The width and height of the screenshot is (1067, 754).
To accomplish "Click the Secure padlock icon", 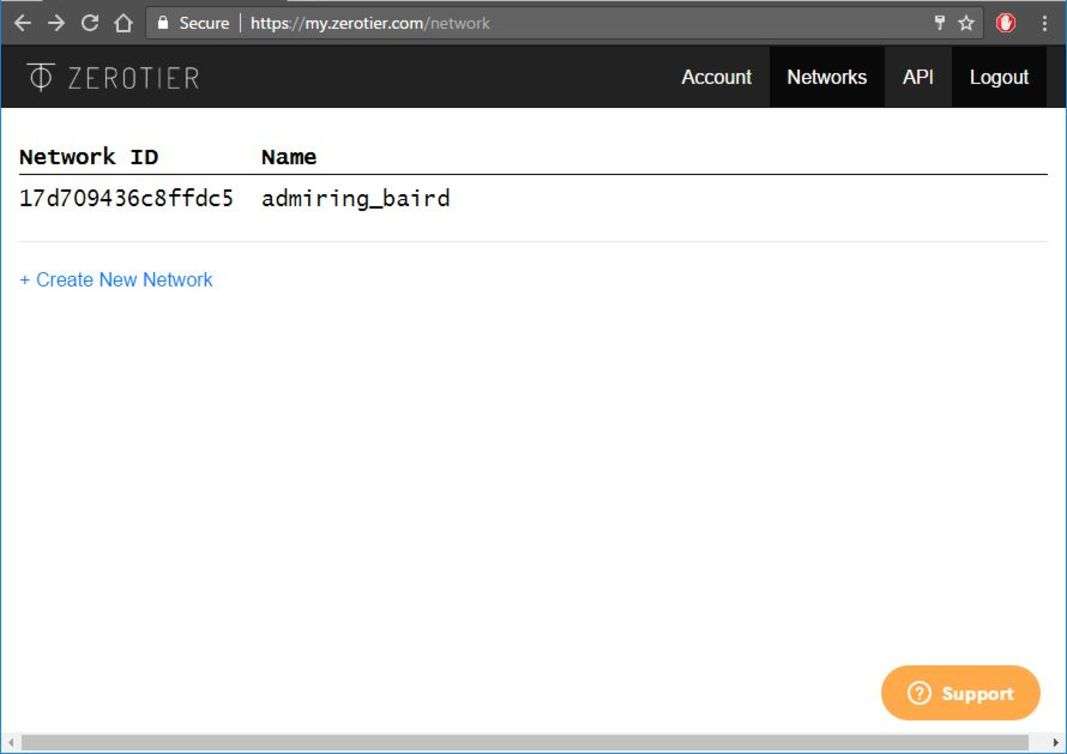I will click(164, 23).
